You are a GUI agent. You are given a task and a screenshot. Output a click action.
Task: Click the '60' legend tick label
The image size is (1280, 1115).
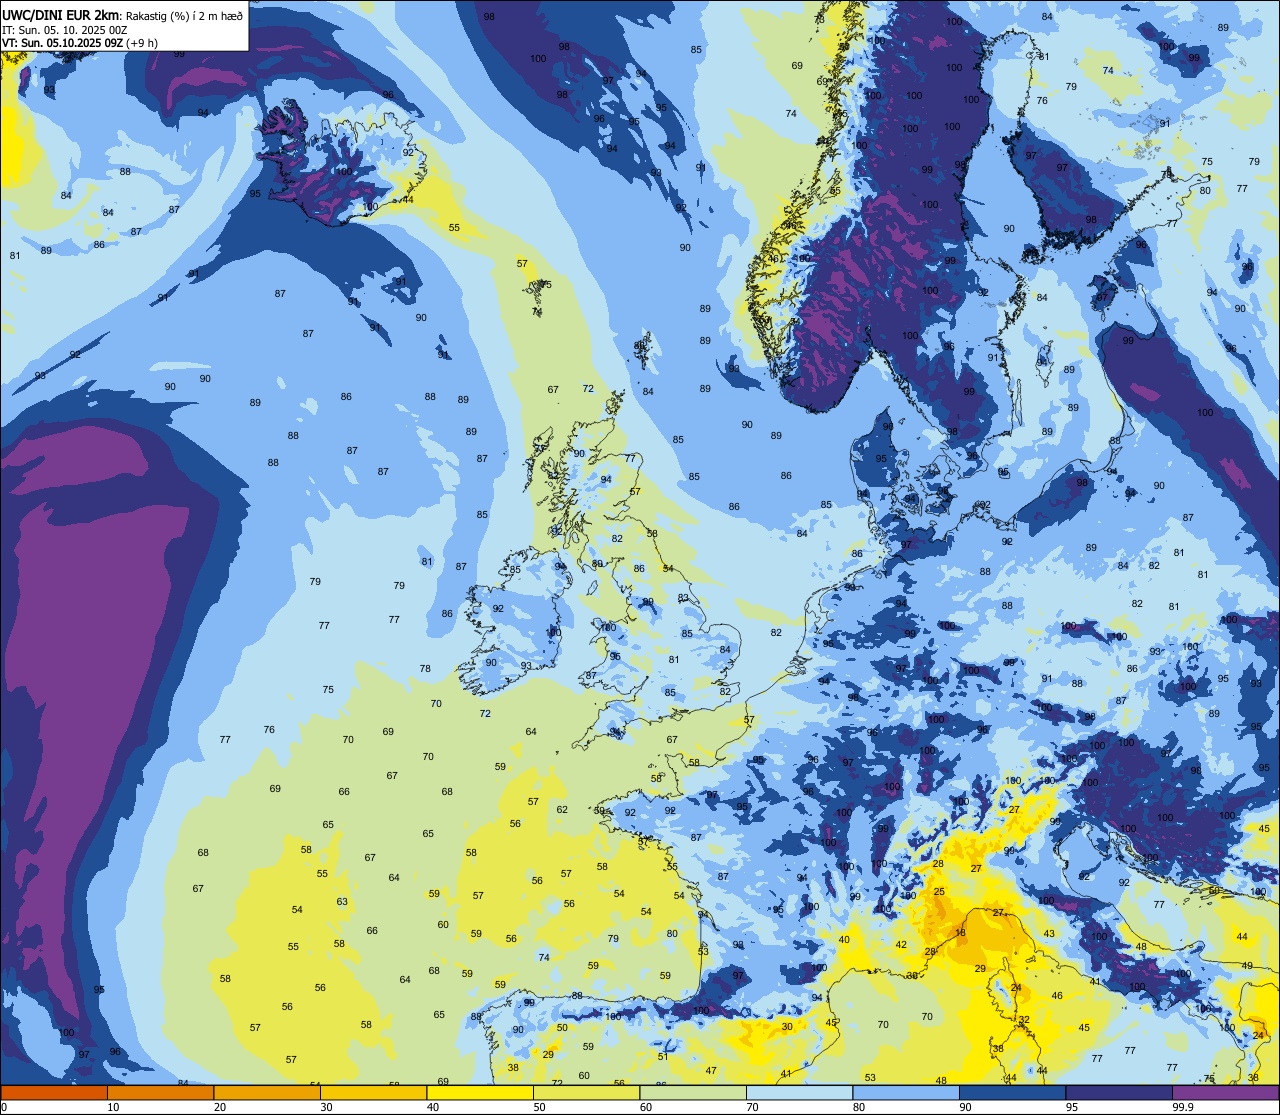646,1107
